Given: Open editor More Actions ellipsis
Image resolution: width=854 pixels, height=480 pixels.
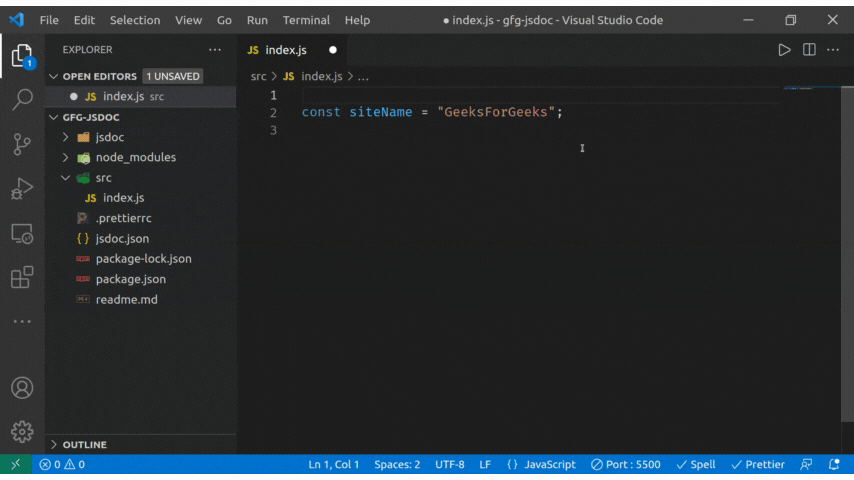Looking at the screenshot, I should 833,50.
